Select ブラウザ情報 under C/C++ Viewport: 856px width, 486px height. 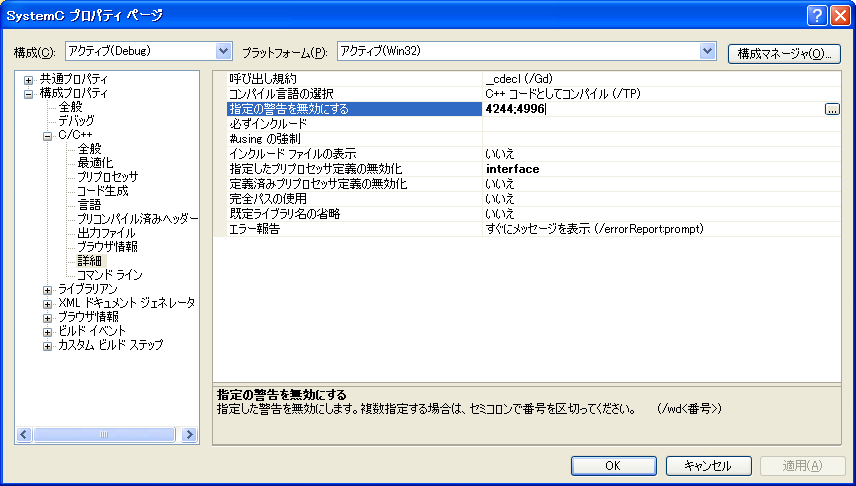pyautogui.click(x=107, y=247)
